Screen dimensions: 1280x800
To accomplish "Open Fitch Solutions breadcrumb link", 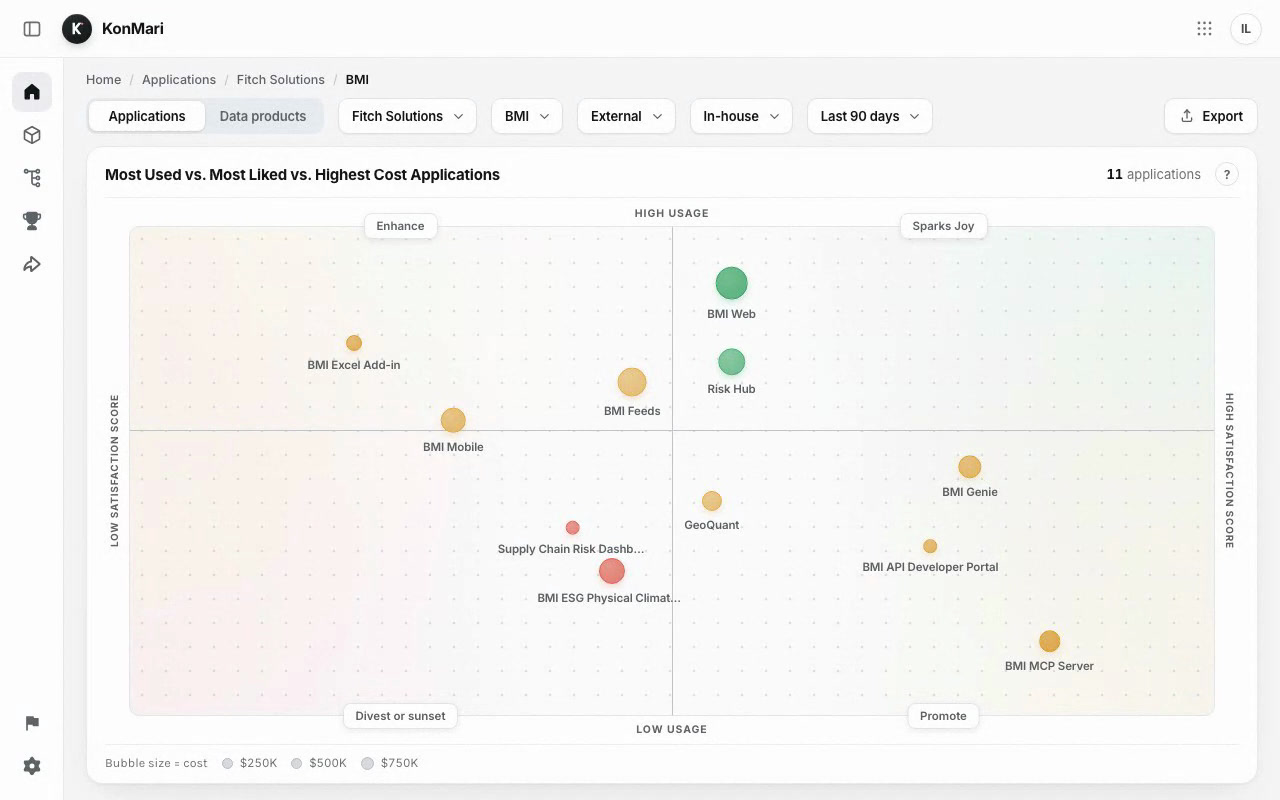I will [x=281, y=79].
